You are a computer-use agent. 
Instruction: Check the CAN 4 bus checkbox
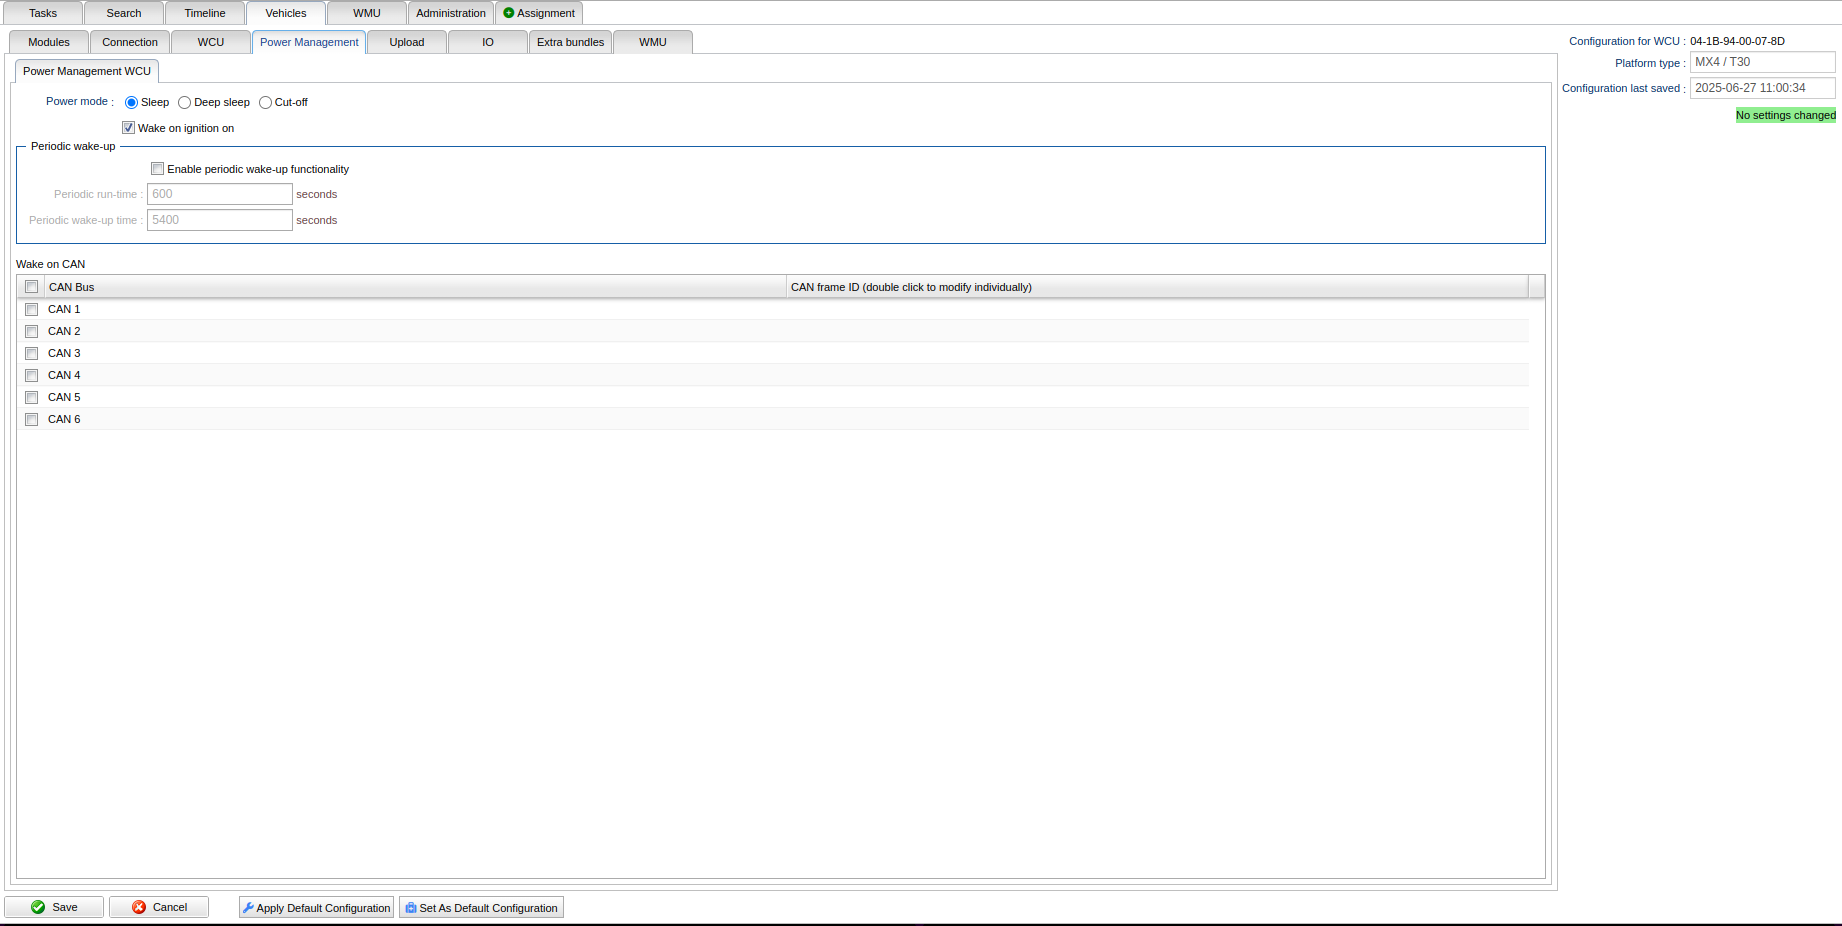[x=32, y=376]
